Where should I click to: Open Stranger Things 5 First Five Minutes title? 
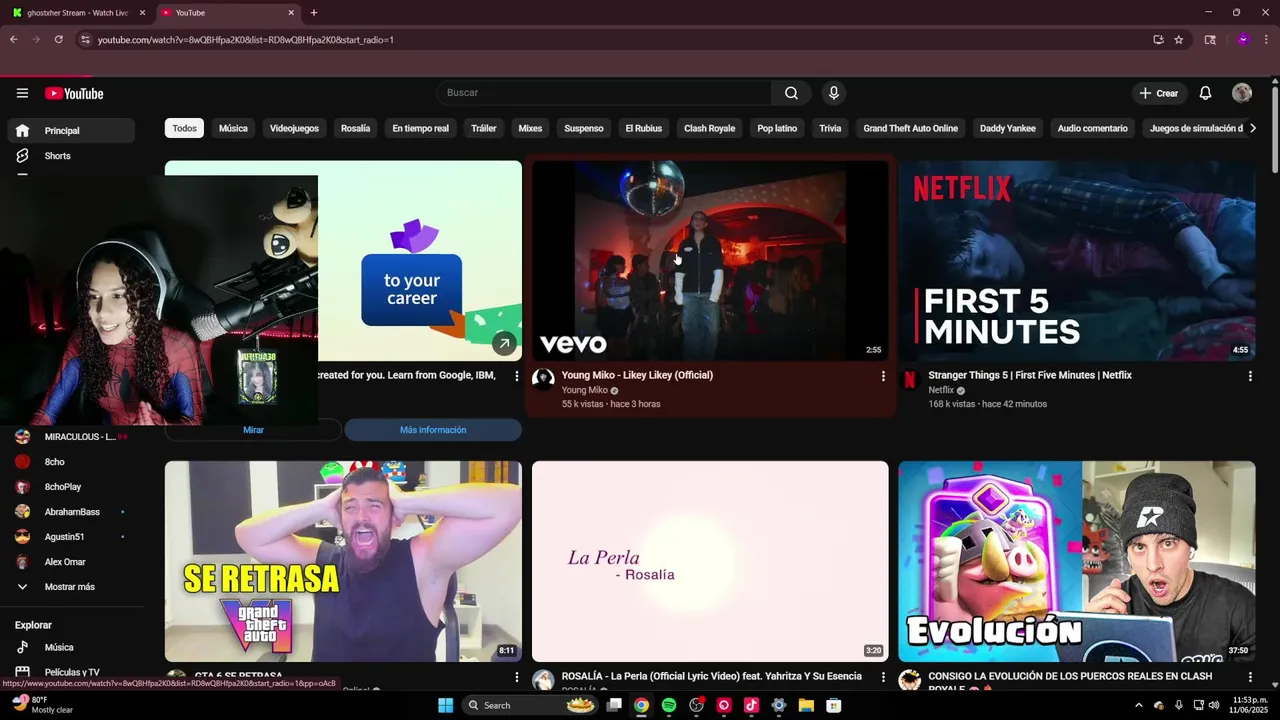(x=1030, y=375)
